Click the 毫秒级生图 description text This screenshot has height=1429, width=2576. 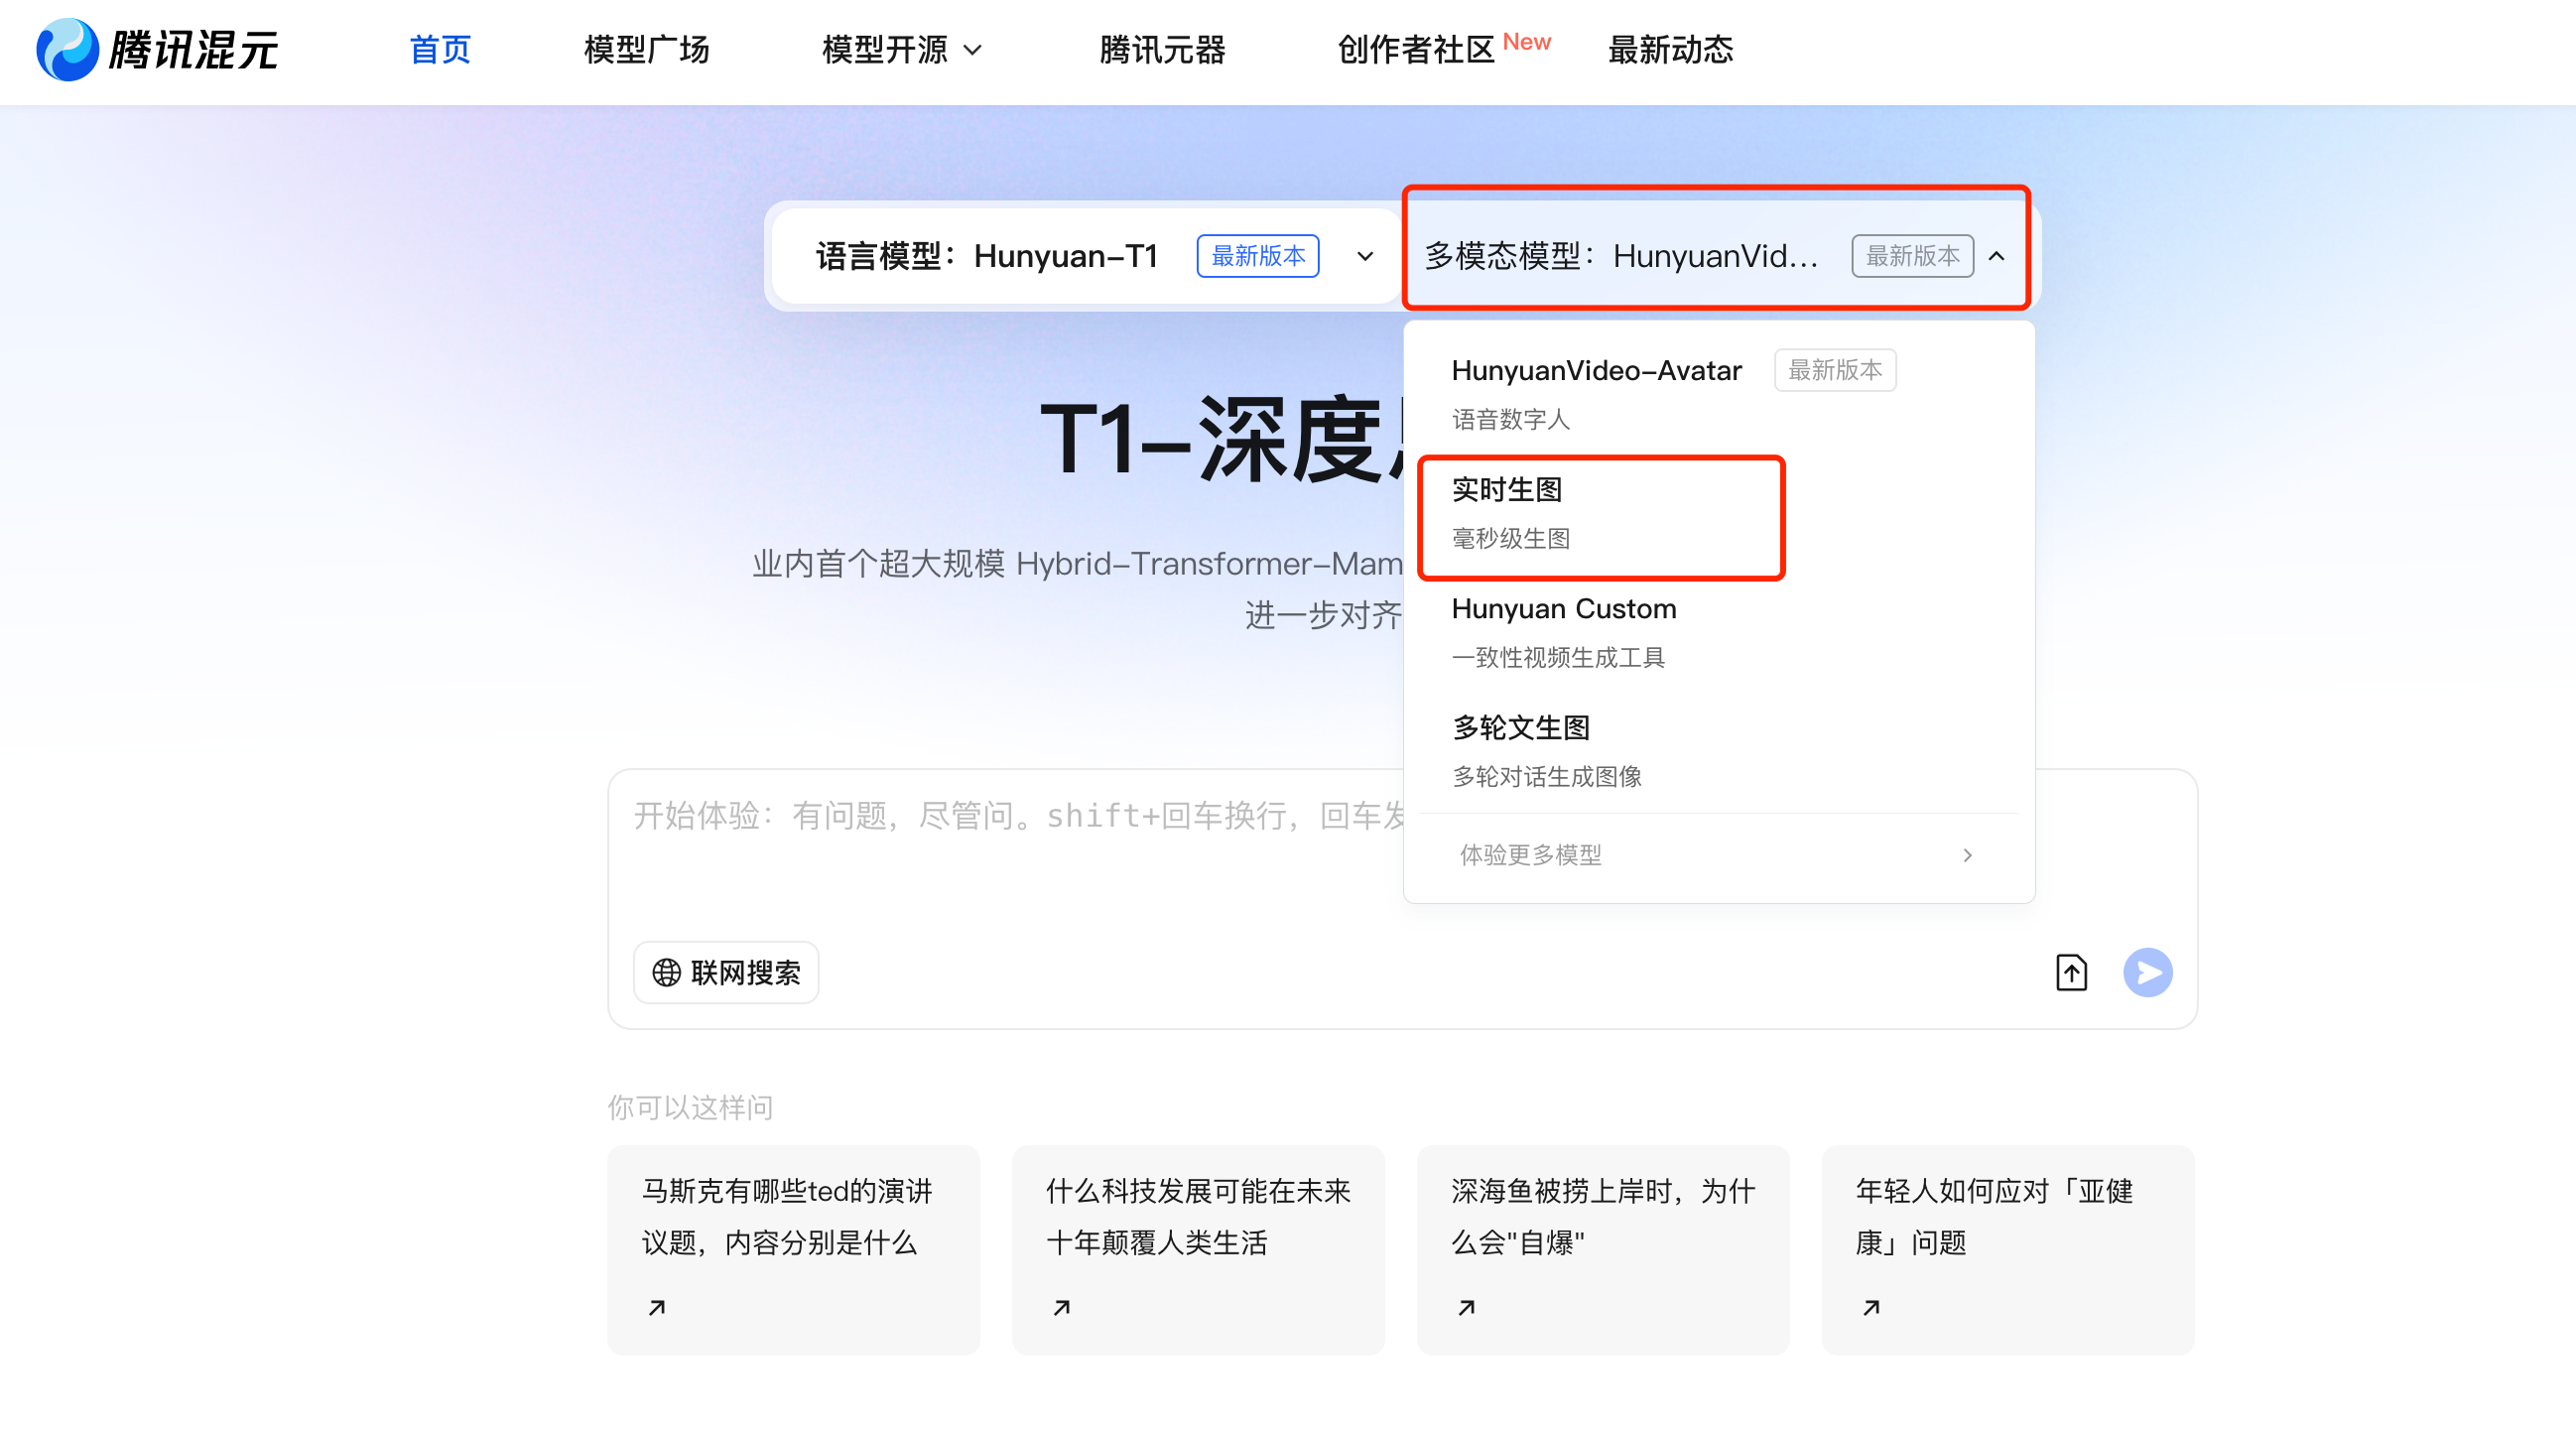1510,538
